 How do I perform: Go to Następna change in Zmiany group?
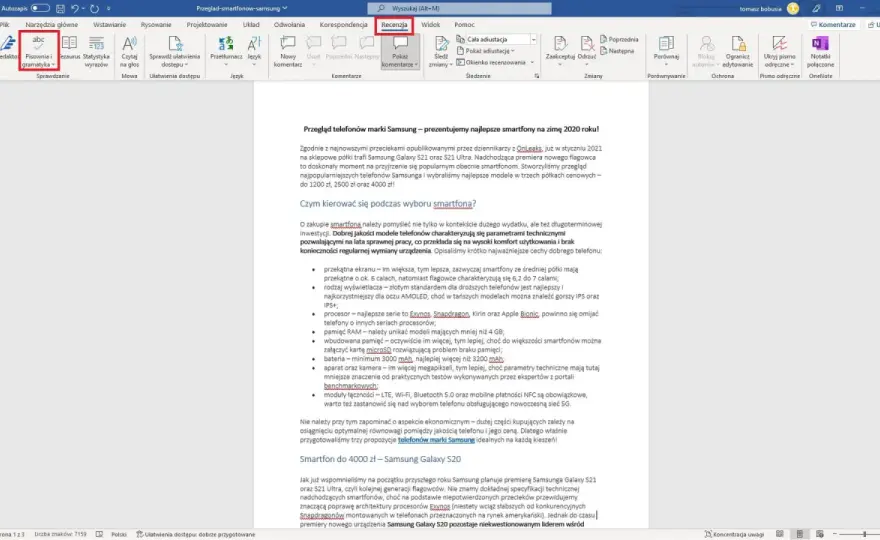pyautogui.click(x=617, y=51)
